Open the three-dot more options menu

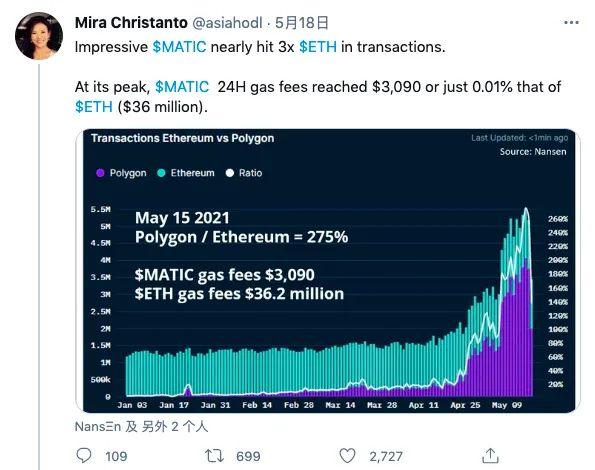(x=571, y=23)
